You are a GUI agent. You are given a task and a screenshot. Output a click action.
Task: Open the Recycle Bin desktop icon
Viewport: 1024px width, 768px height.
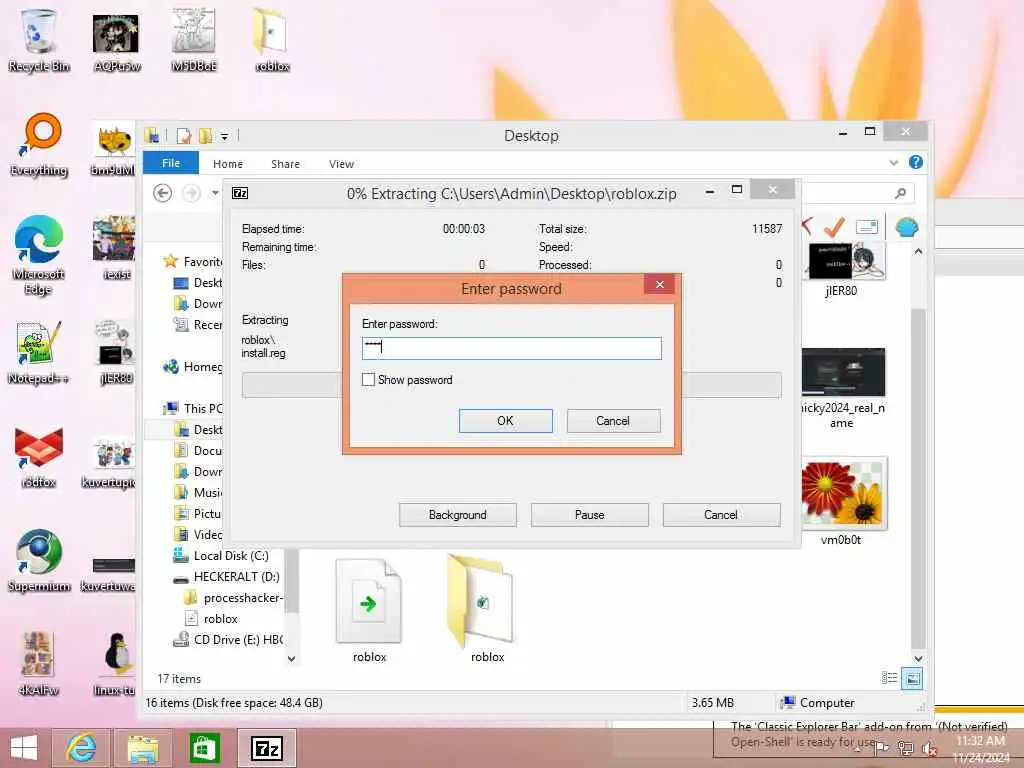pos(38,40)
